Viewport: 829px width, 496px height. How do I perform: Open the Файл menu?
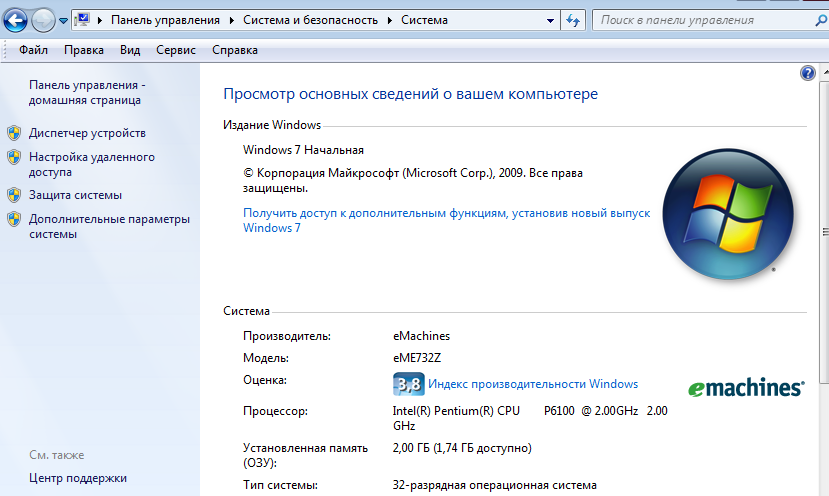pos(33,50)
